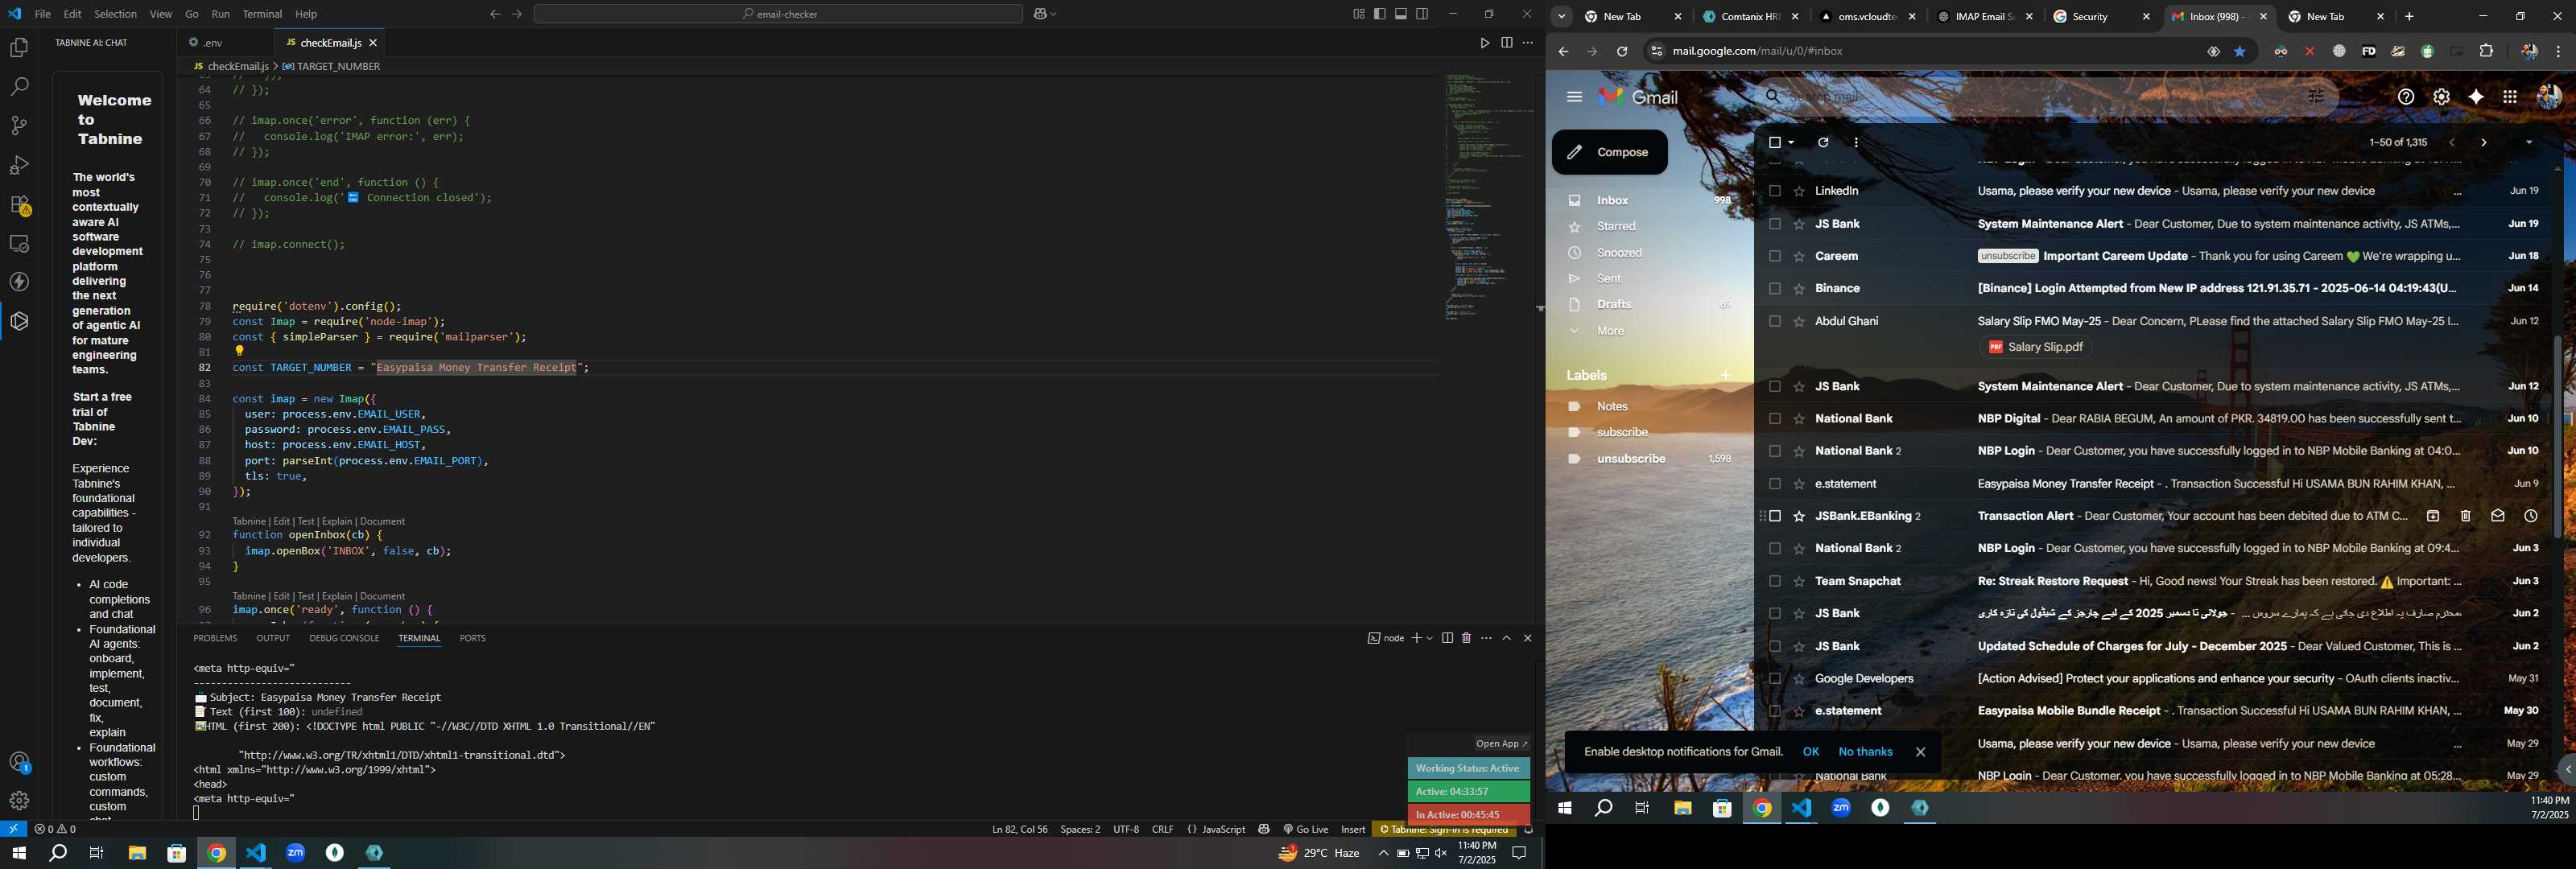Open the Explorer view in VS Code
Viewport: 2576px width, 869px height.
[x=19, y=48]
